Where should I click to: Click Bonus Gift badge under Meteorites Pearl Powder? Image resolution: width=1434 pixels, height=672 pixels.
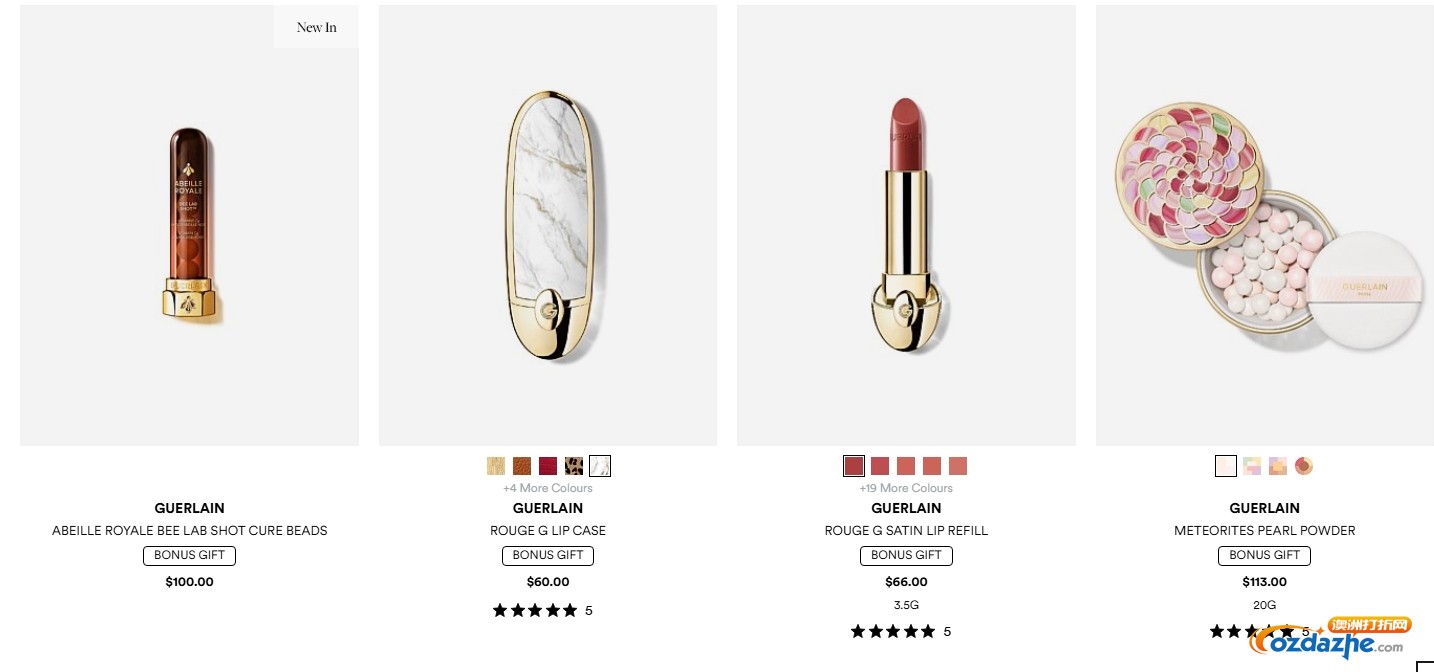coord(1265,555)
